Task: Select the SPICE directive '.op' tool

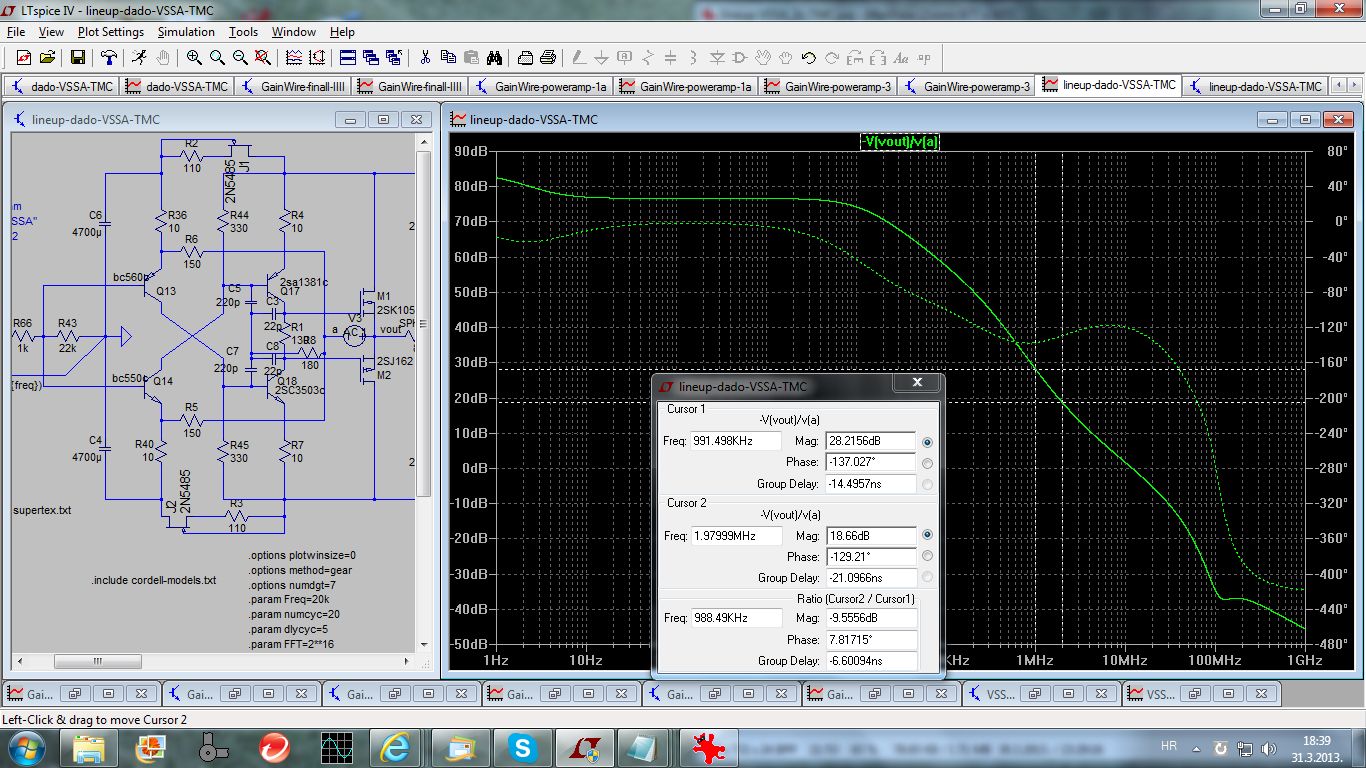Action: coord(924,58)
